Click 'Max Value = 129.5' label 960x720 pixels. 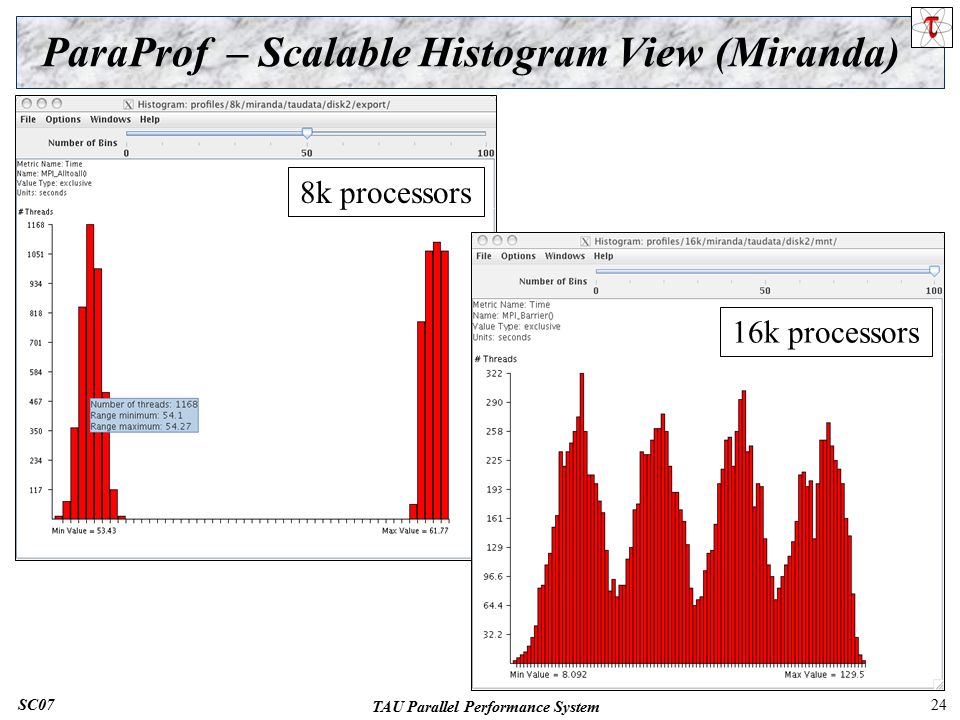(825, 675)
